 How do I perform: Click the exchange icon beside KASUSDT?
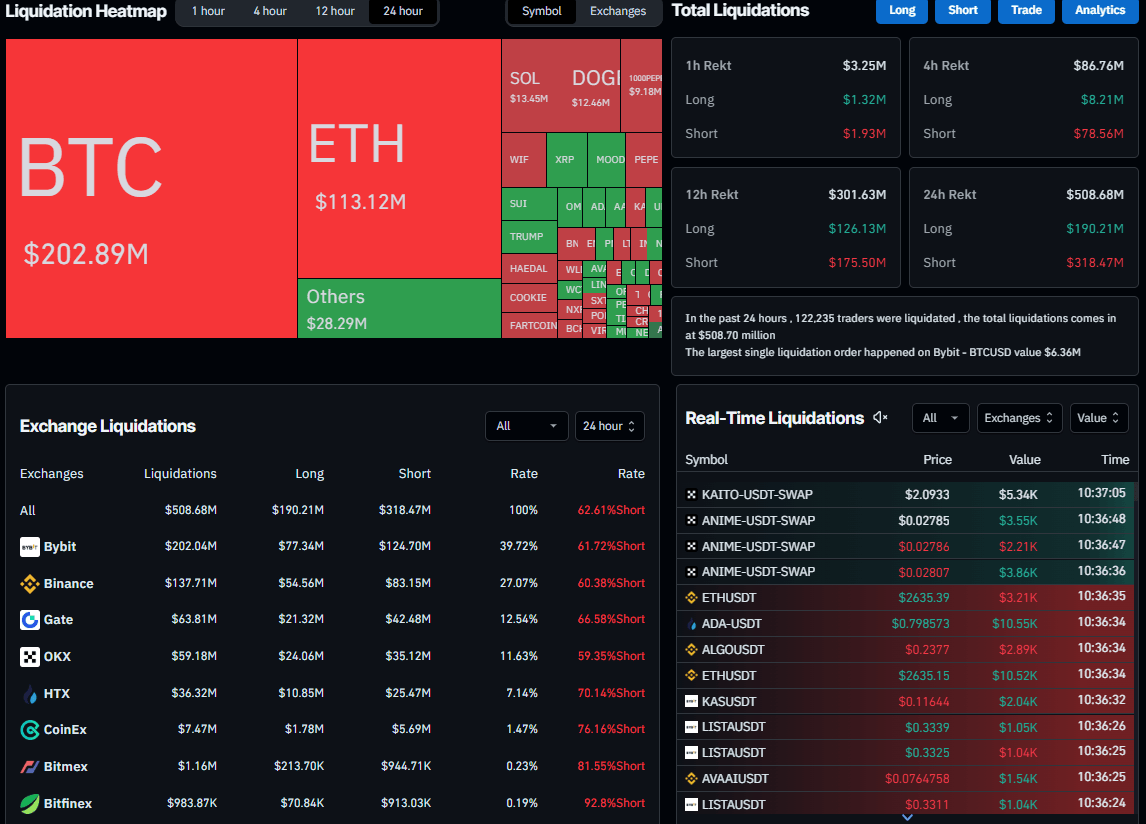point(691,702)
